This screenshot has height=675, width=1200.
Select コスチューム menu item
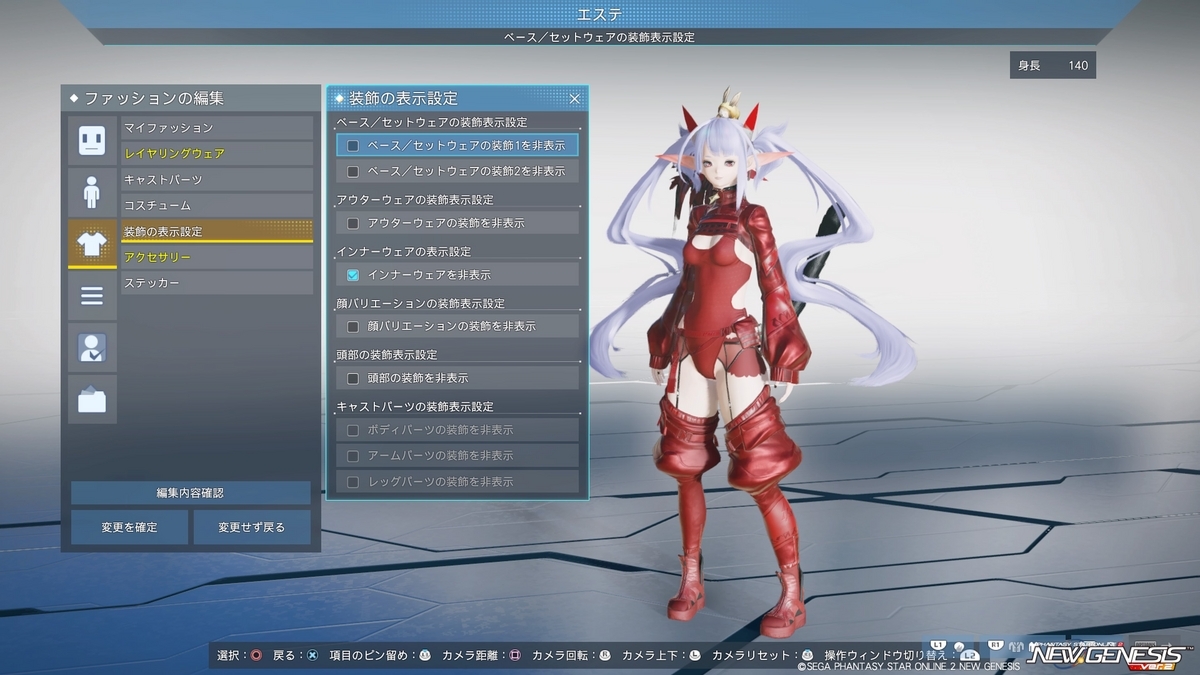coord(217,206)
